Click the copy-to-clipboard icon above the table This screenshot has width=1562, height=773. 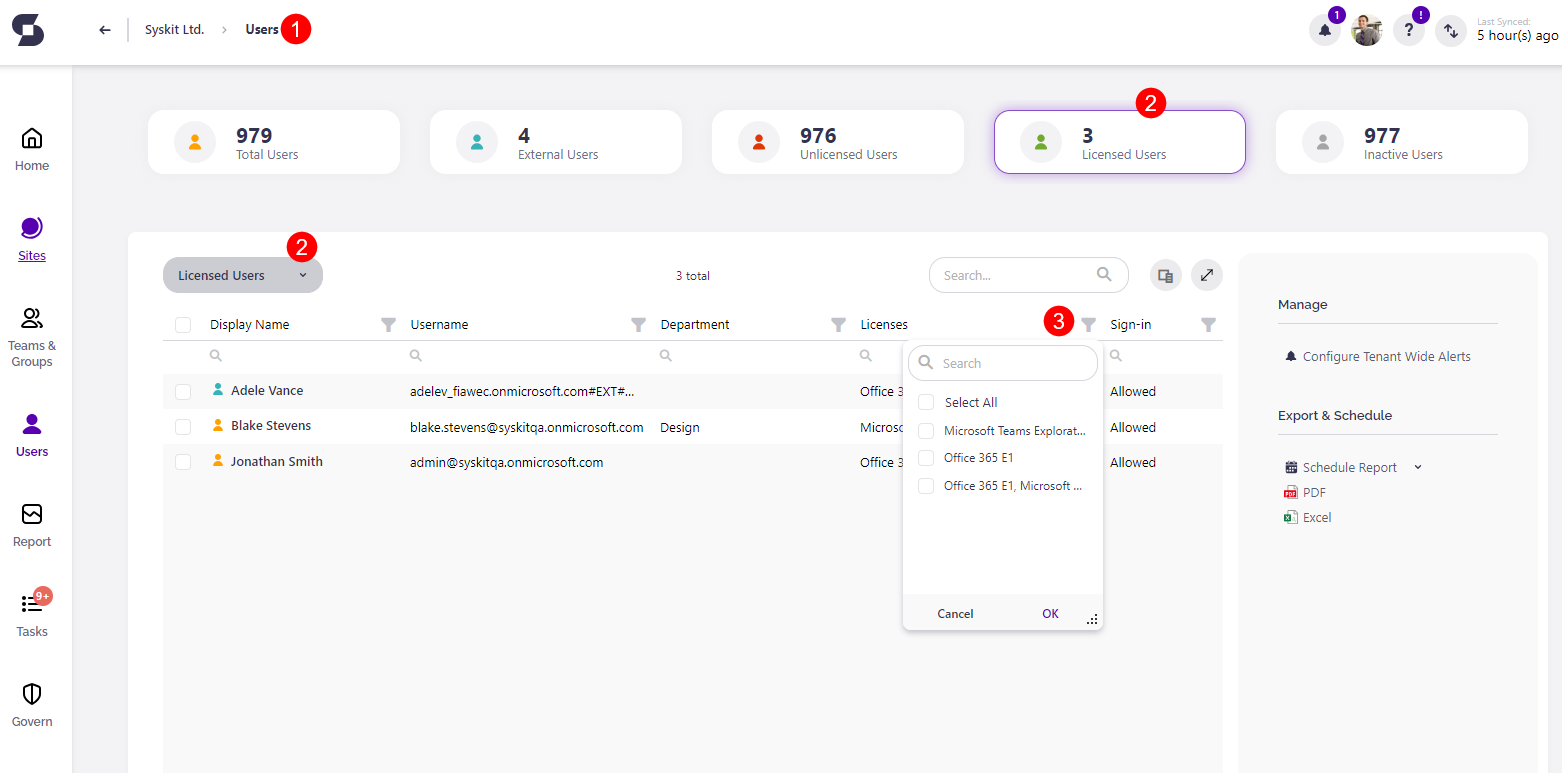1165,274
